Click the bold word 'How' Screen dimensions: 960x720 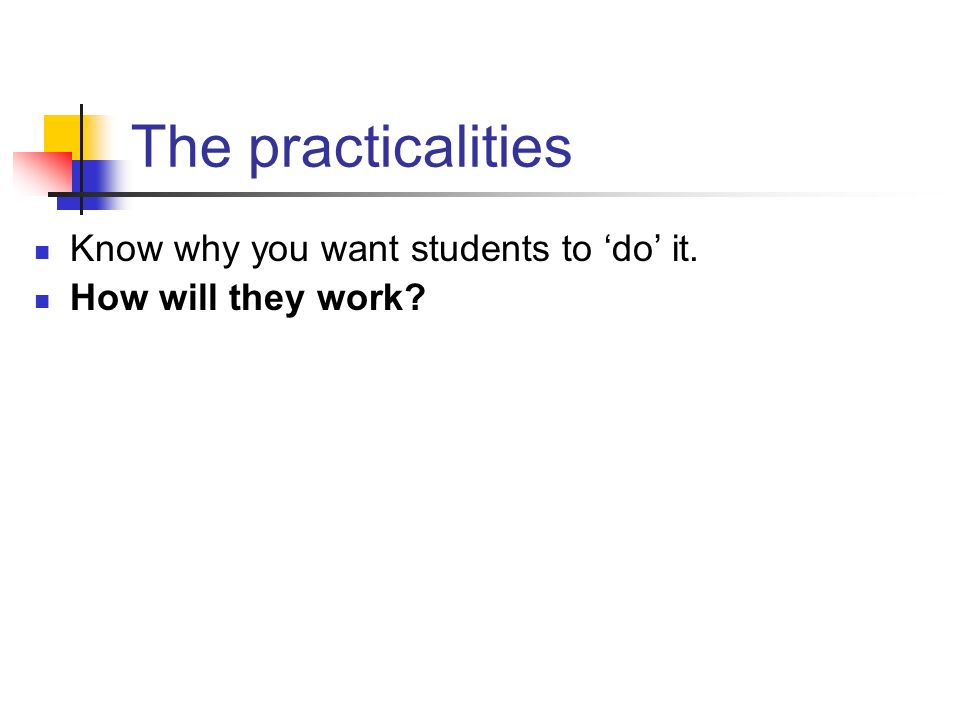[110, 298]
